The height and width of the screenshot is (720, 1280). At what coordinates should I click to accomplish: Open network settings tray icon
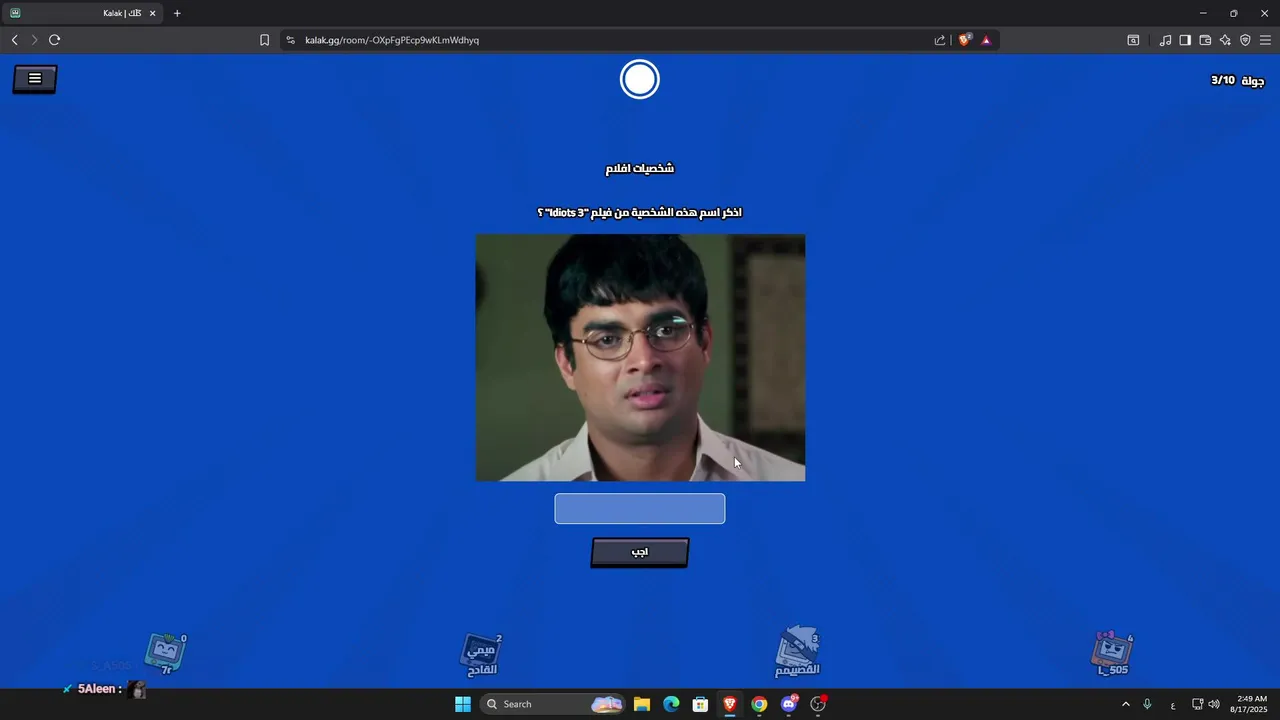1197,704
